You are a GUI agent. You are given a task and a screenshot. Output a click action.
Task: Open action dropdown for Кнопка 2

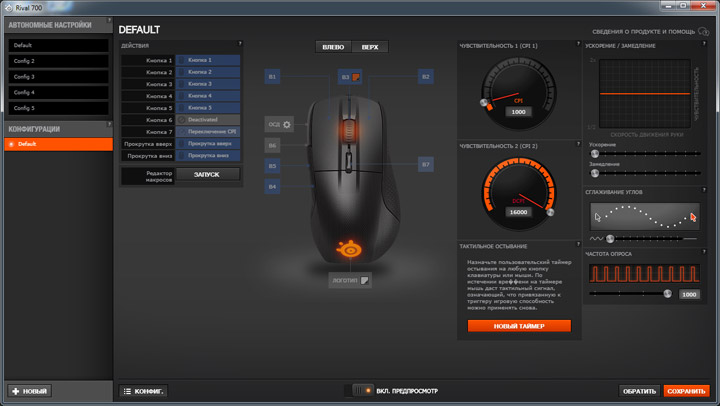click(208, 72)
